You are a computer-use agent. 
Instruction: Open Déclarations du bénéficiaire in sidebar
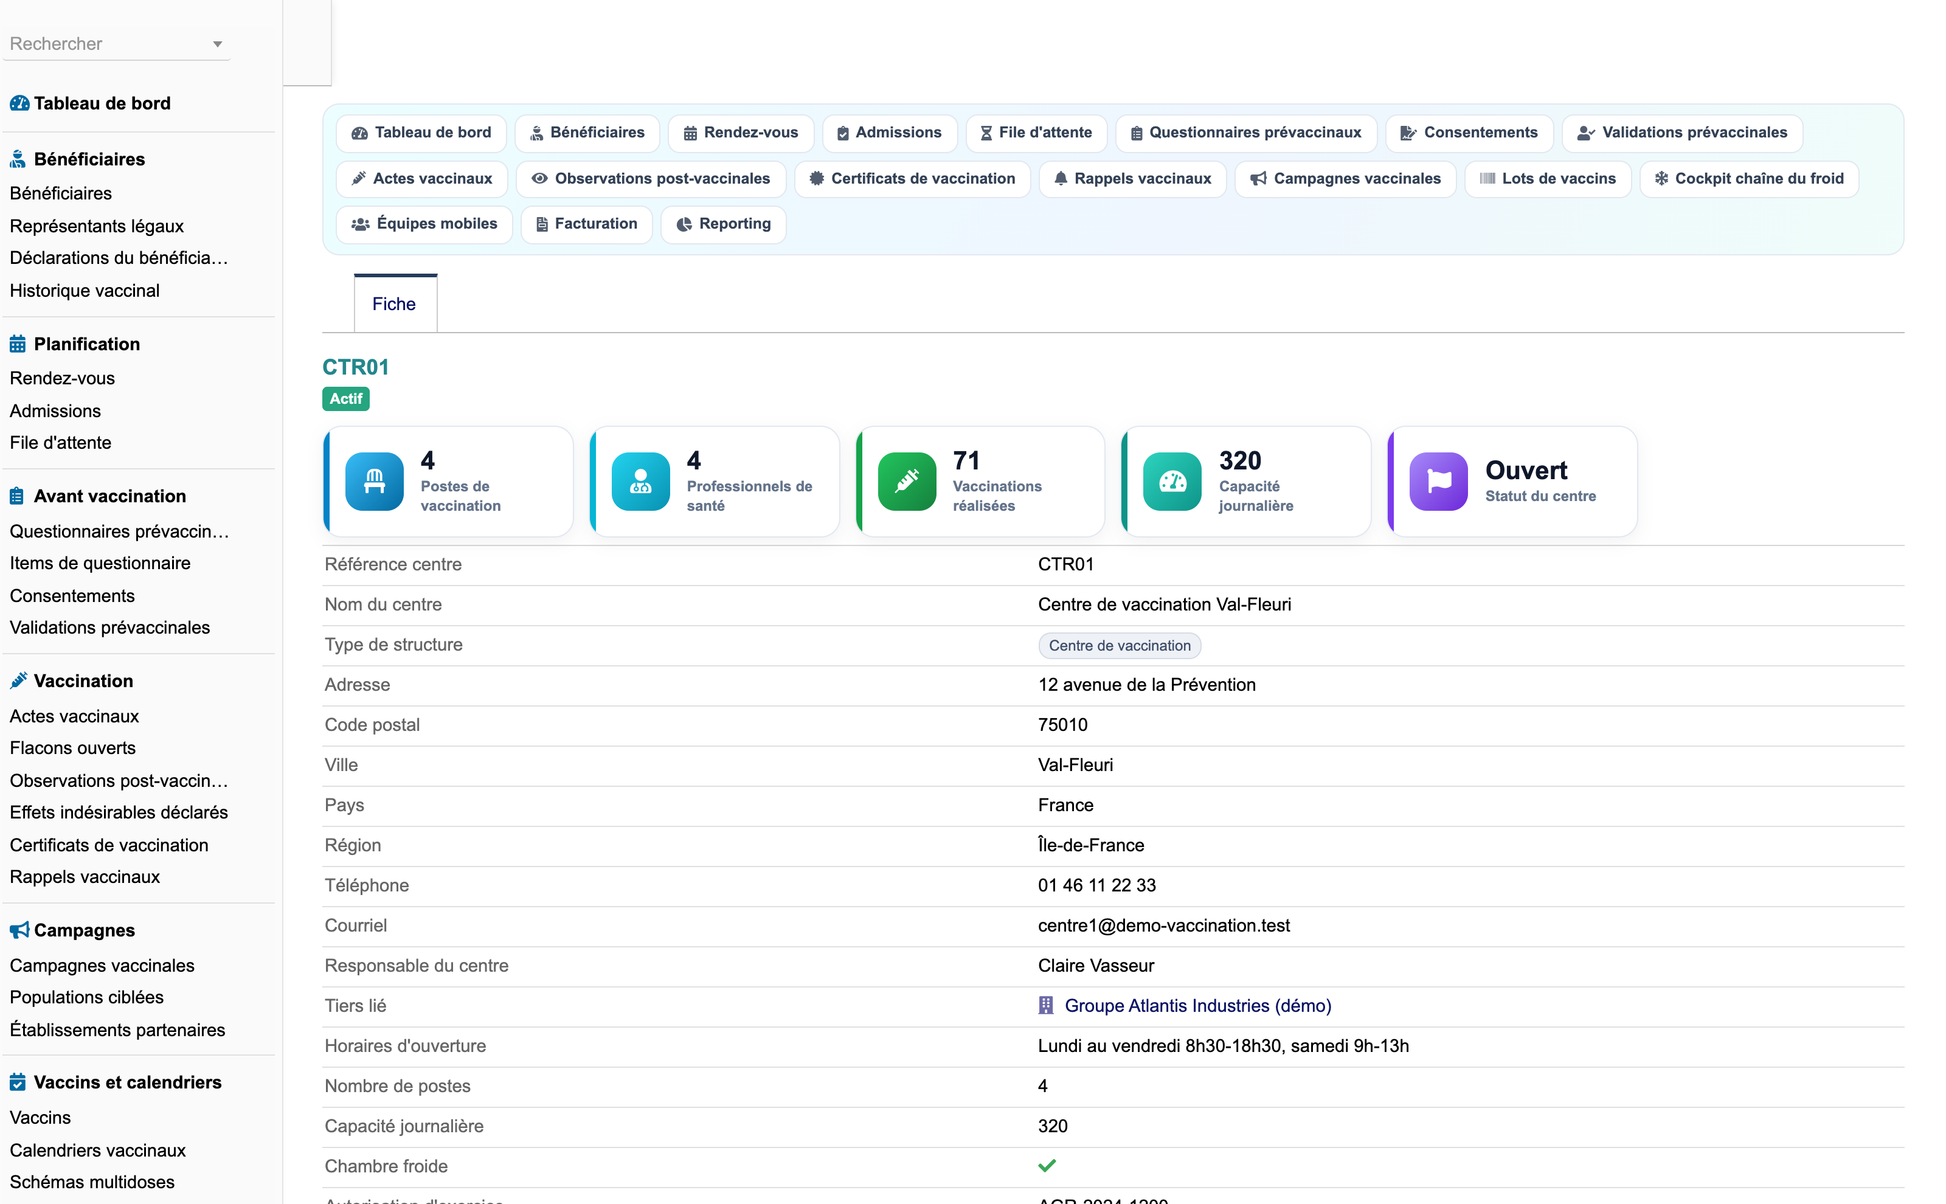[x=119, y=258]
